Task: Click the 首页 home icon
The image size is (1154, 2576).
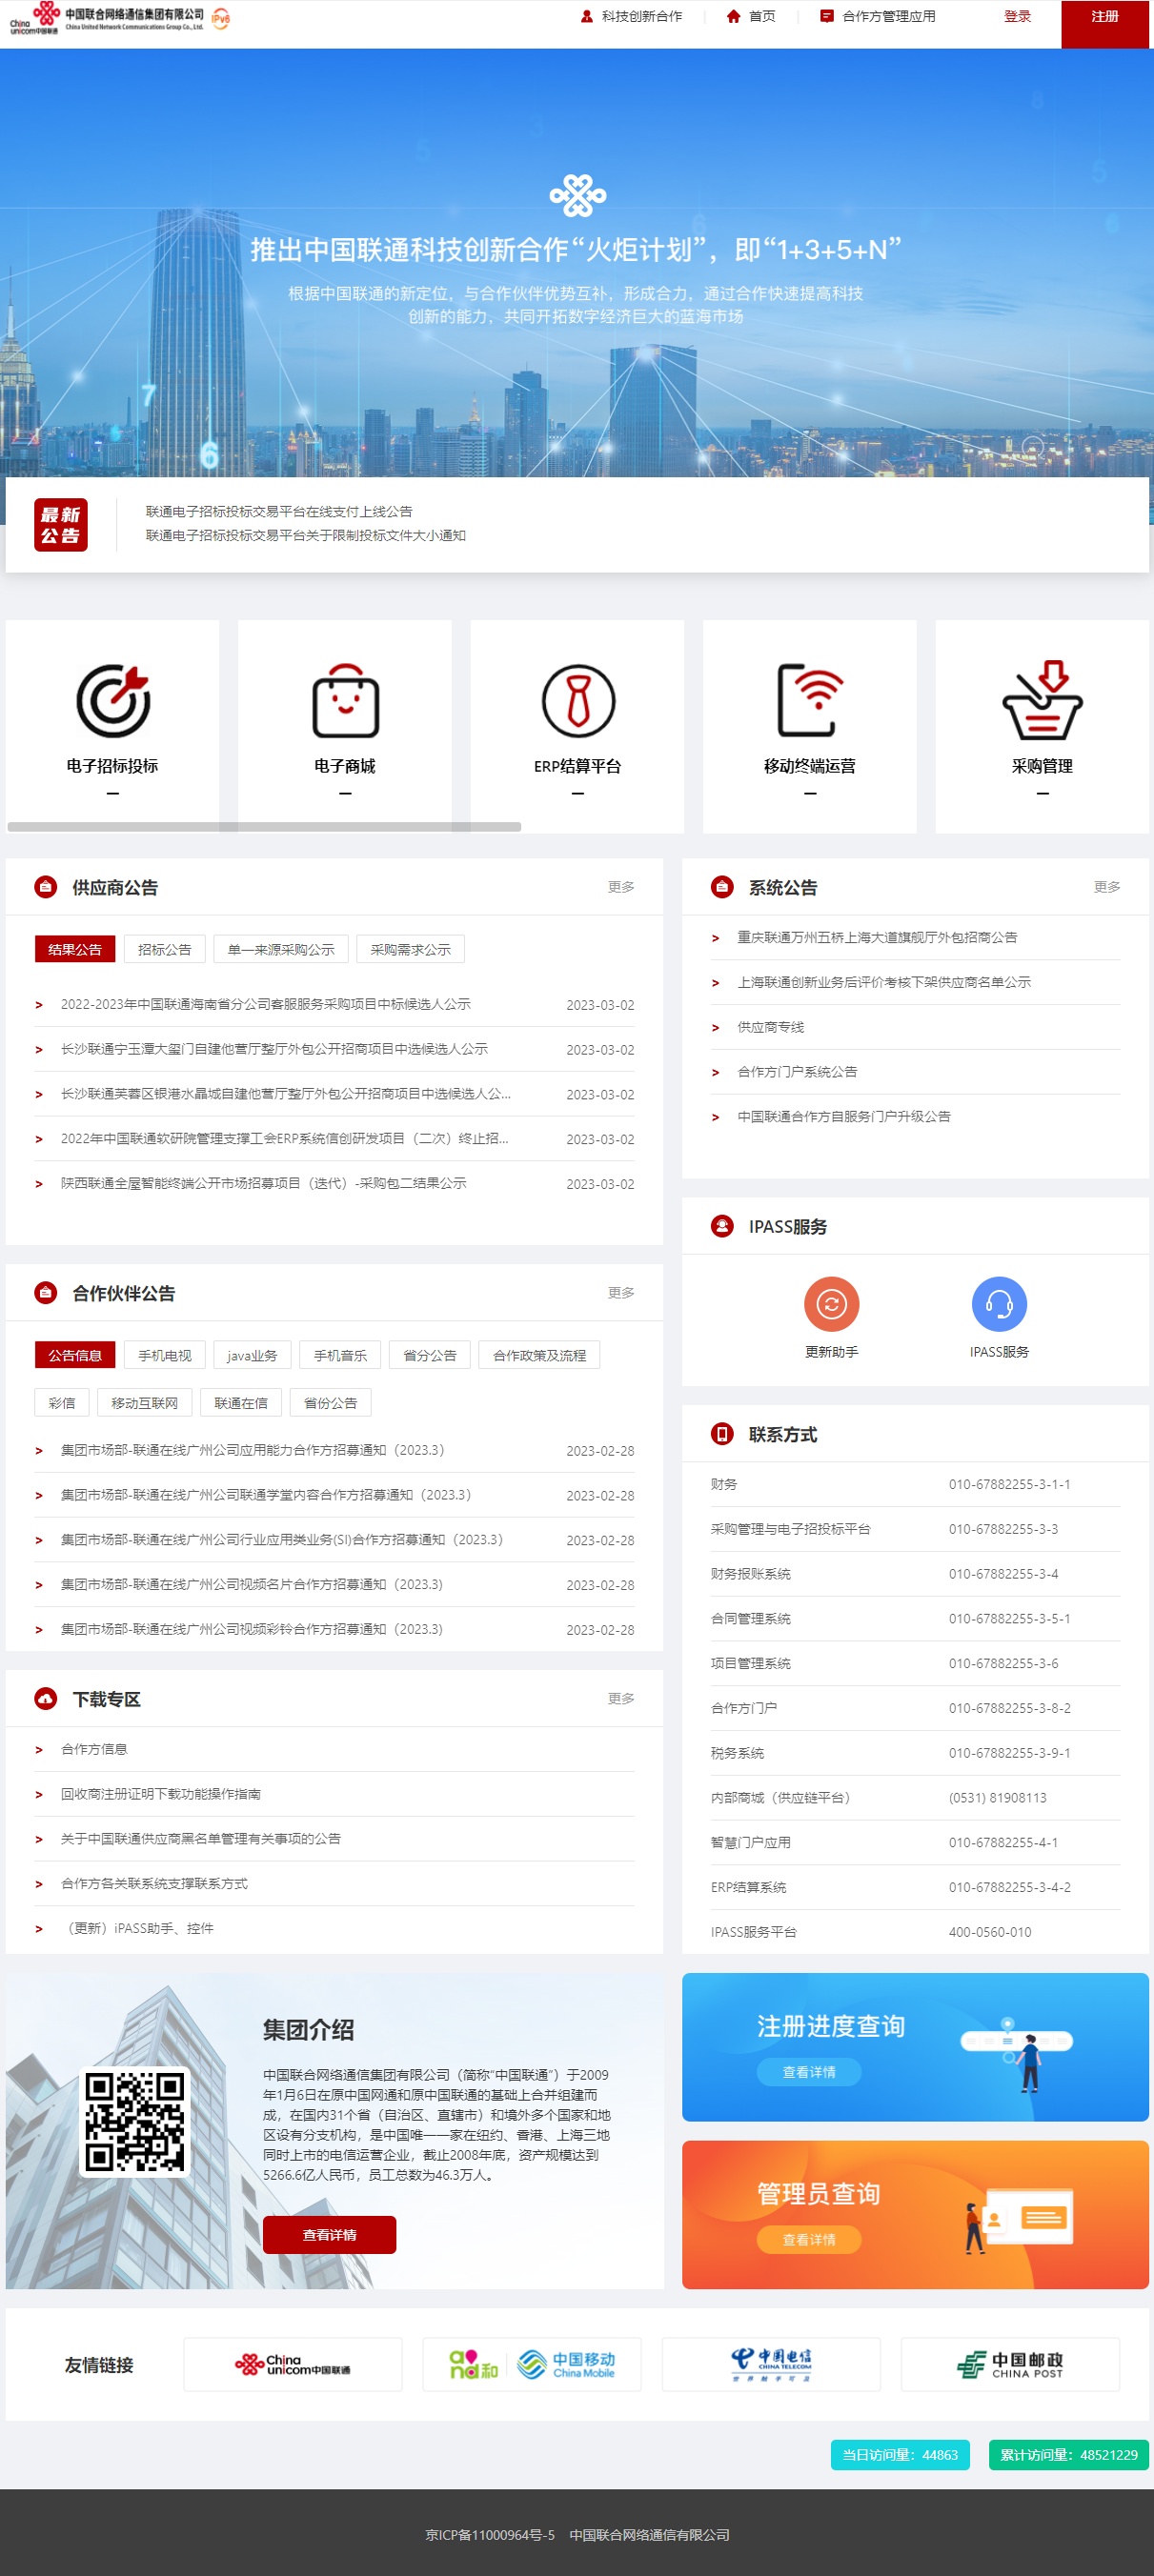Action: (x=733, y=16)
